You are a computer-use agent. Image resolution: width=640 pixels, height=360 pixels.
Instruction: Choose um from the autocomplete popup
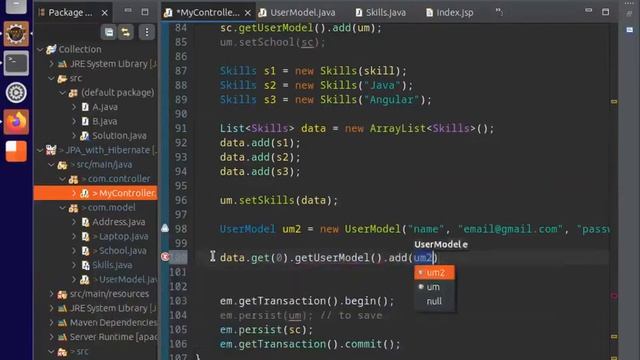pyautogui.click(x=434, y=287)
